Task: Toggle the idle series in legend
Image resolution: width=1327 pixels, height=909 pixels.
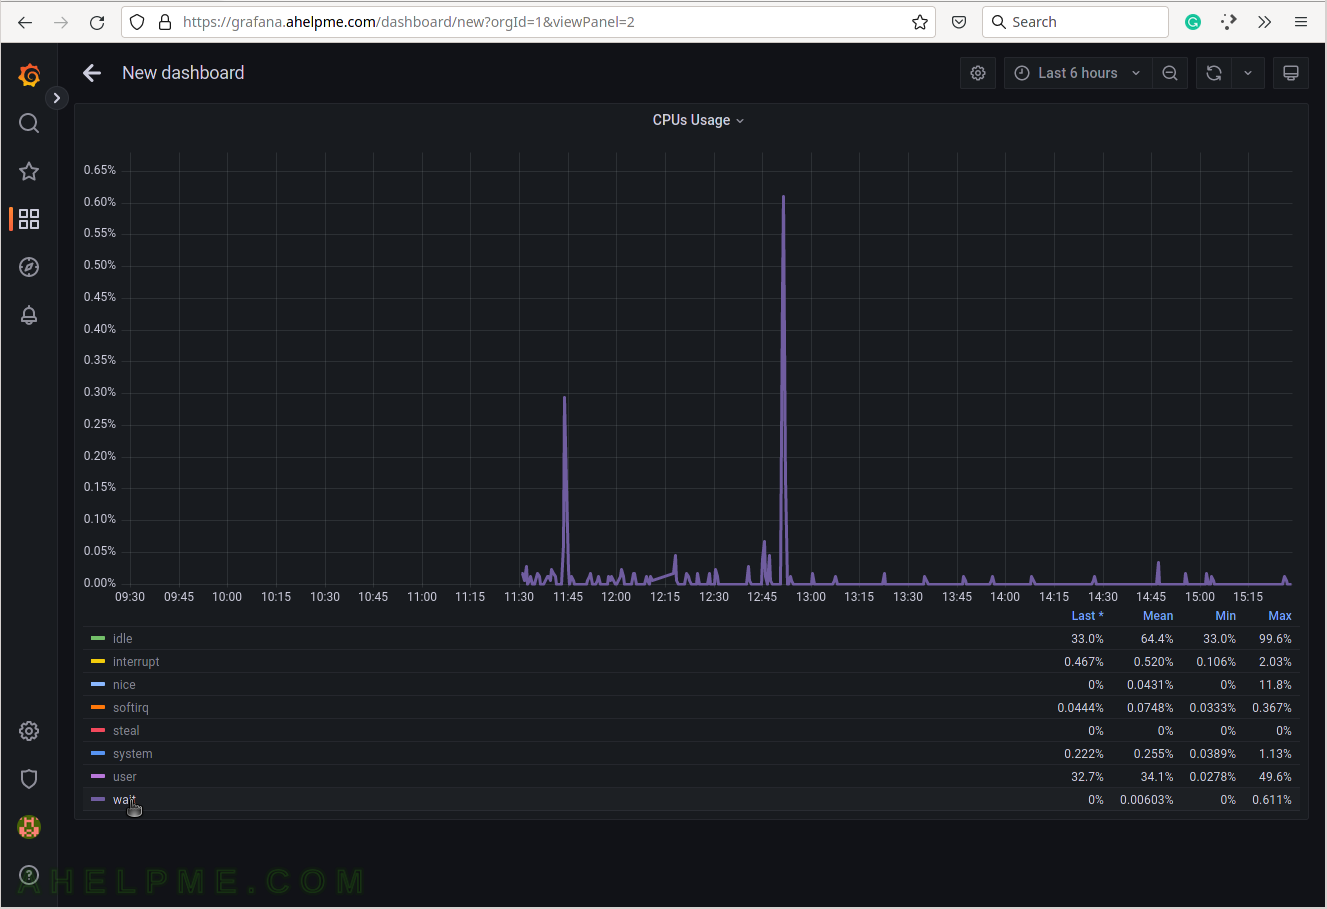Action: pyautogui.click(x=122, y=639)
